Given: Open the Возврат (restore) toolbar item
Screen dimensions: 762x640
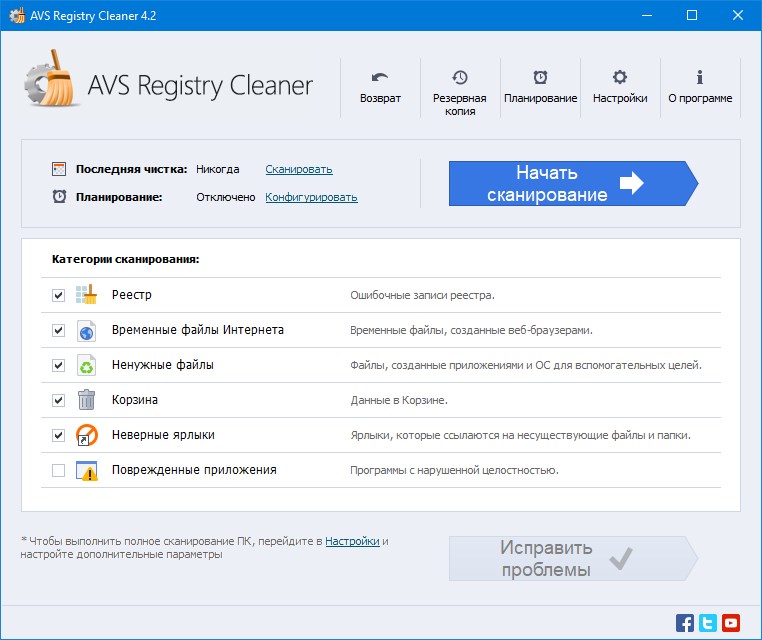Looking at the screenshot, I should pos(380,87).
